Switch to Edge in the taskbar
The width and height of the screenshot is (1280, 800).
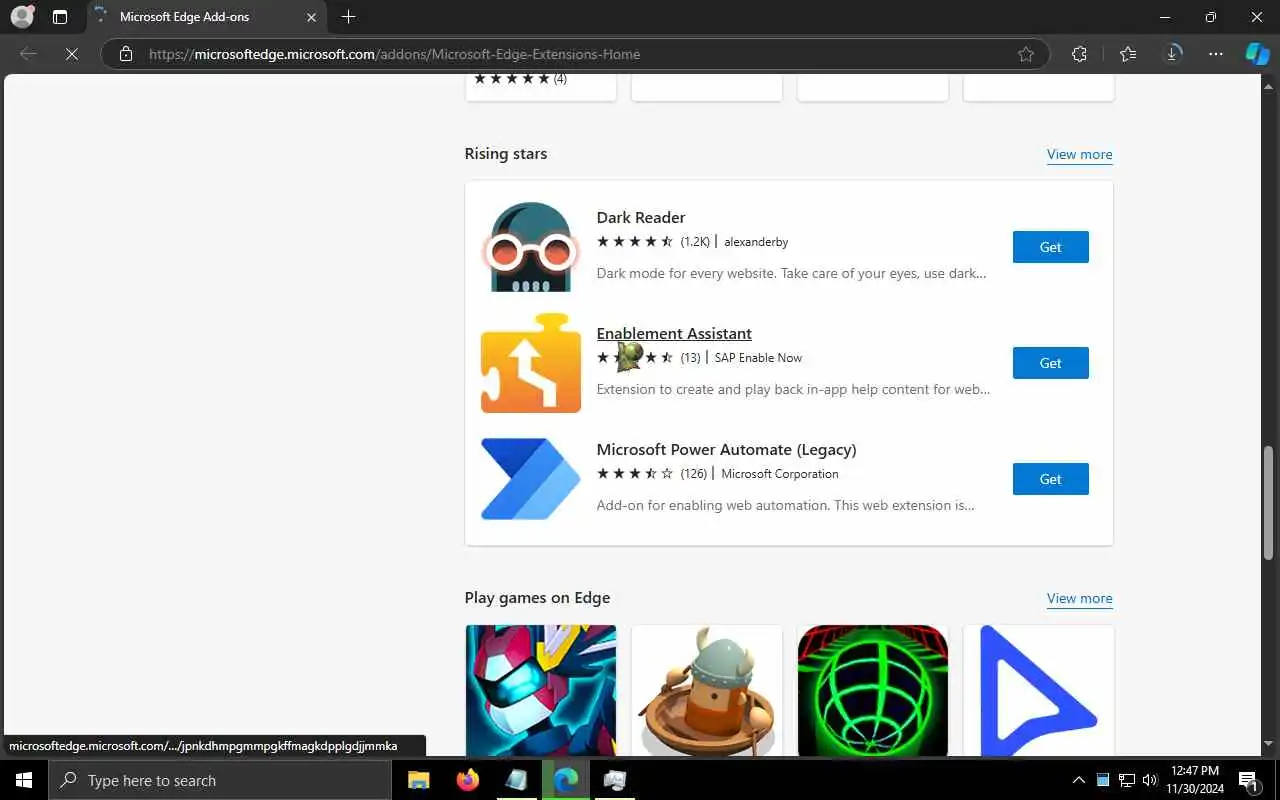[x=566, y=780]
